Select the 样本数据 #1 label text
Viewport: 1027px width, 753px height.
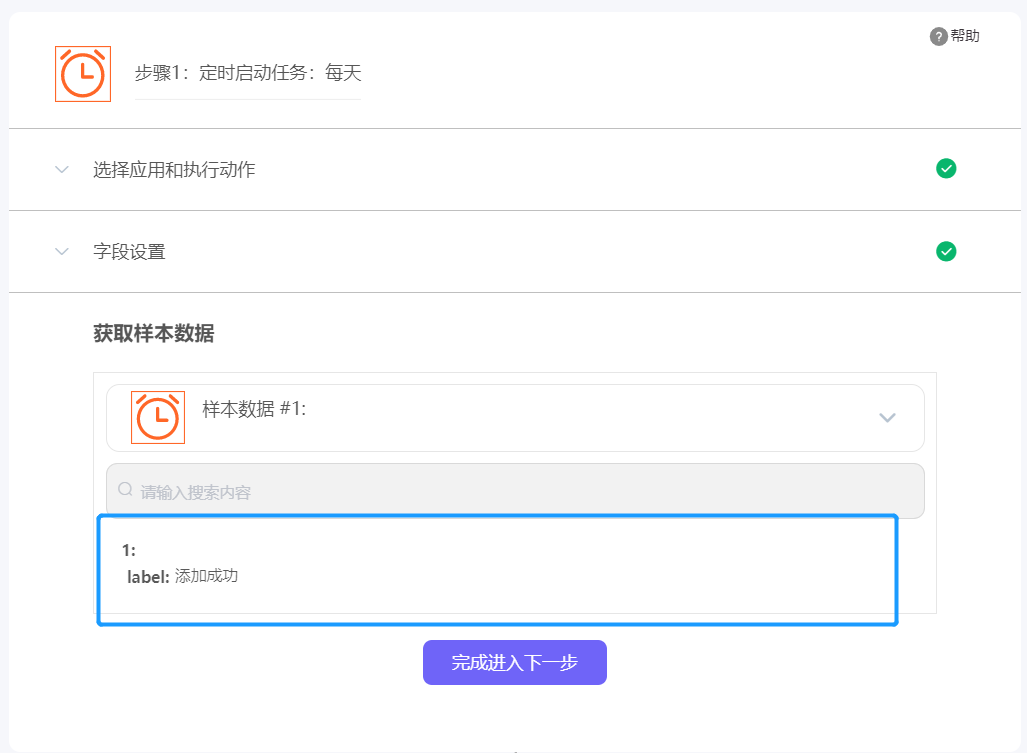[253, 408]
